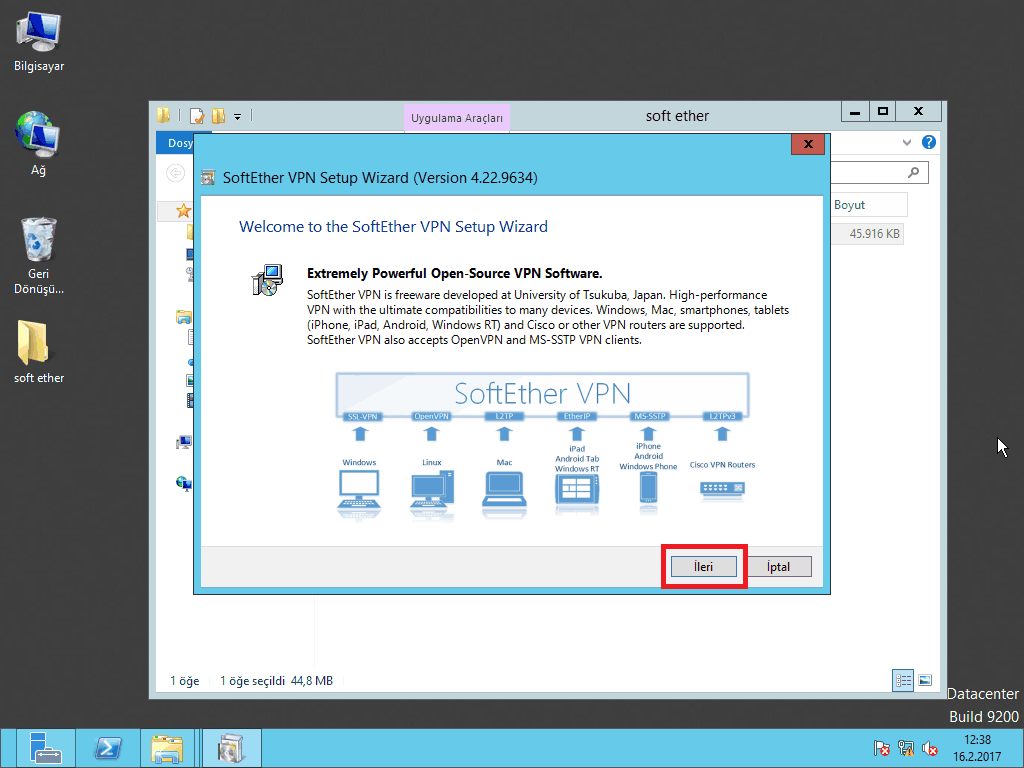The height and width of the screenshot is (768, 1024).
Task: Open Action Center flag tray icon
Action: click(882, 747)
